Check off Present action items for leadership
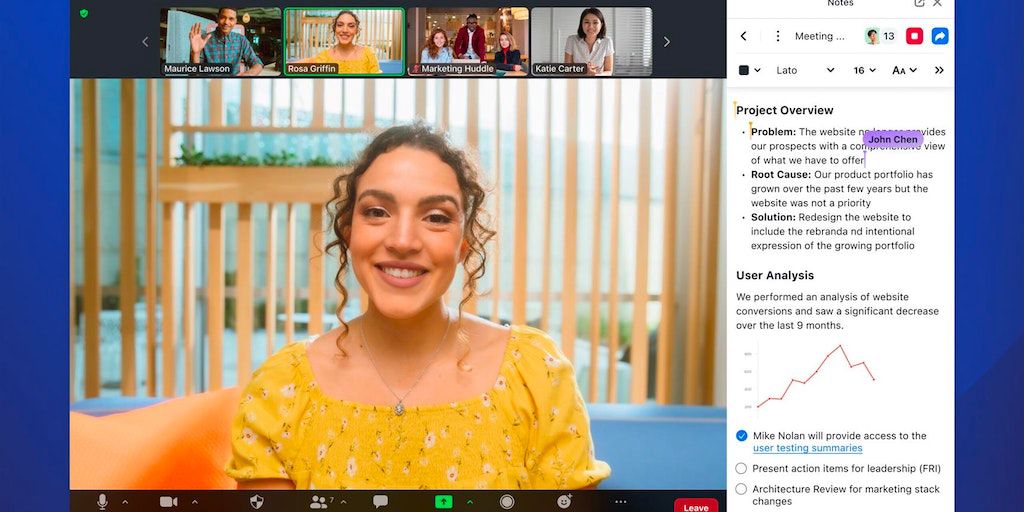This screenshot has height=512, width=1024. (741, 468)
